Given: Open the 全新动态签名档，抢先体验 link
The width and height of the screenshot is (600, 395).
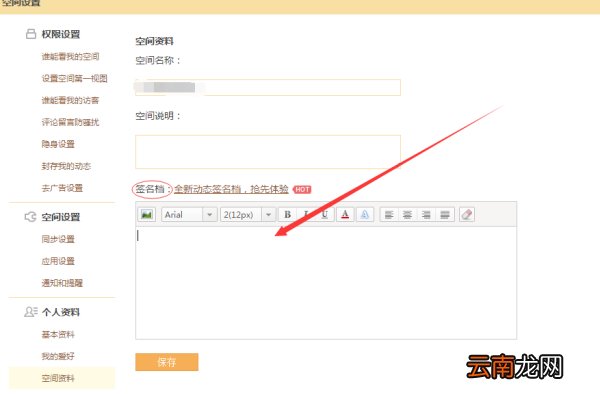Looking at the screenshot, I should 231,189.
